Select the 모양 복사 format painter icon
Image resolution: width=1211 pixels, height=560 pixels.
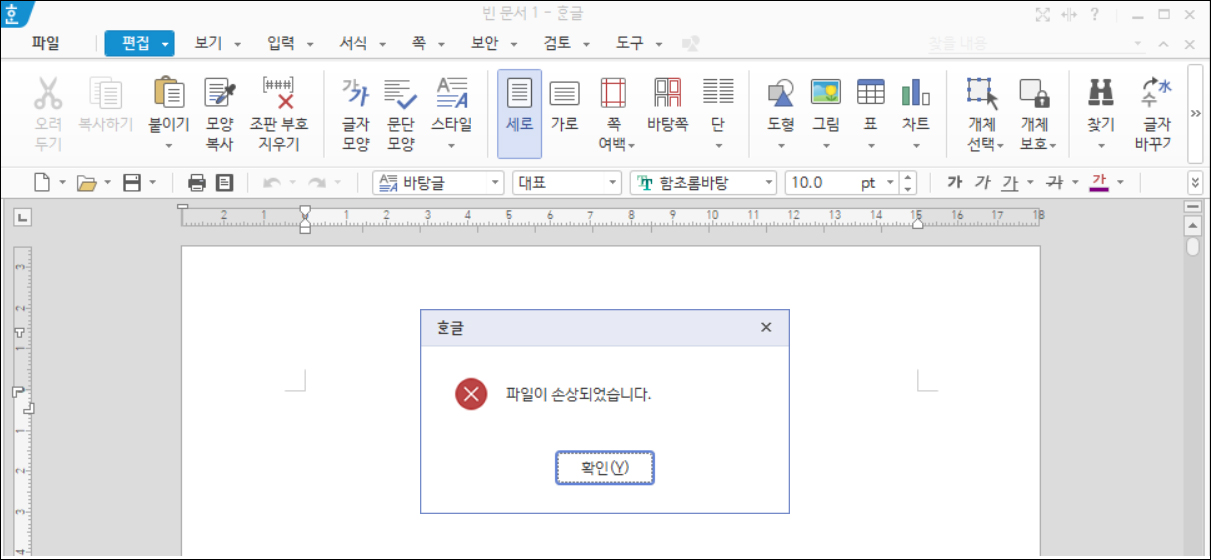pos(220,93)
